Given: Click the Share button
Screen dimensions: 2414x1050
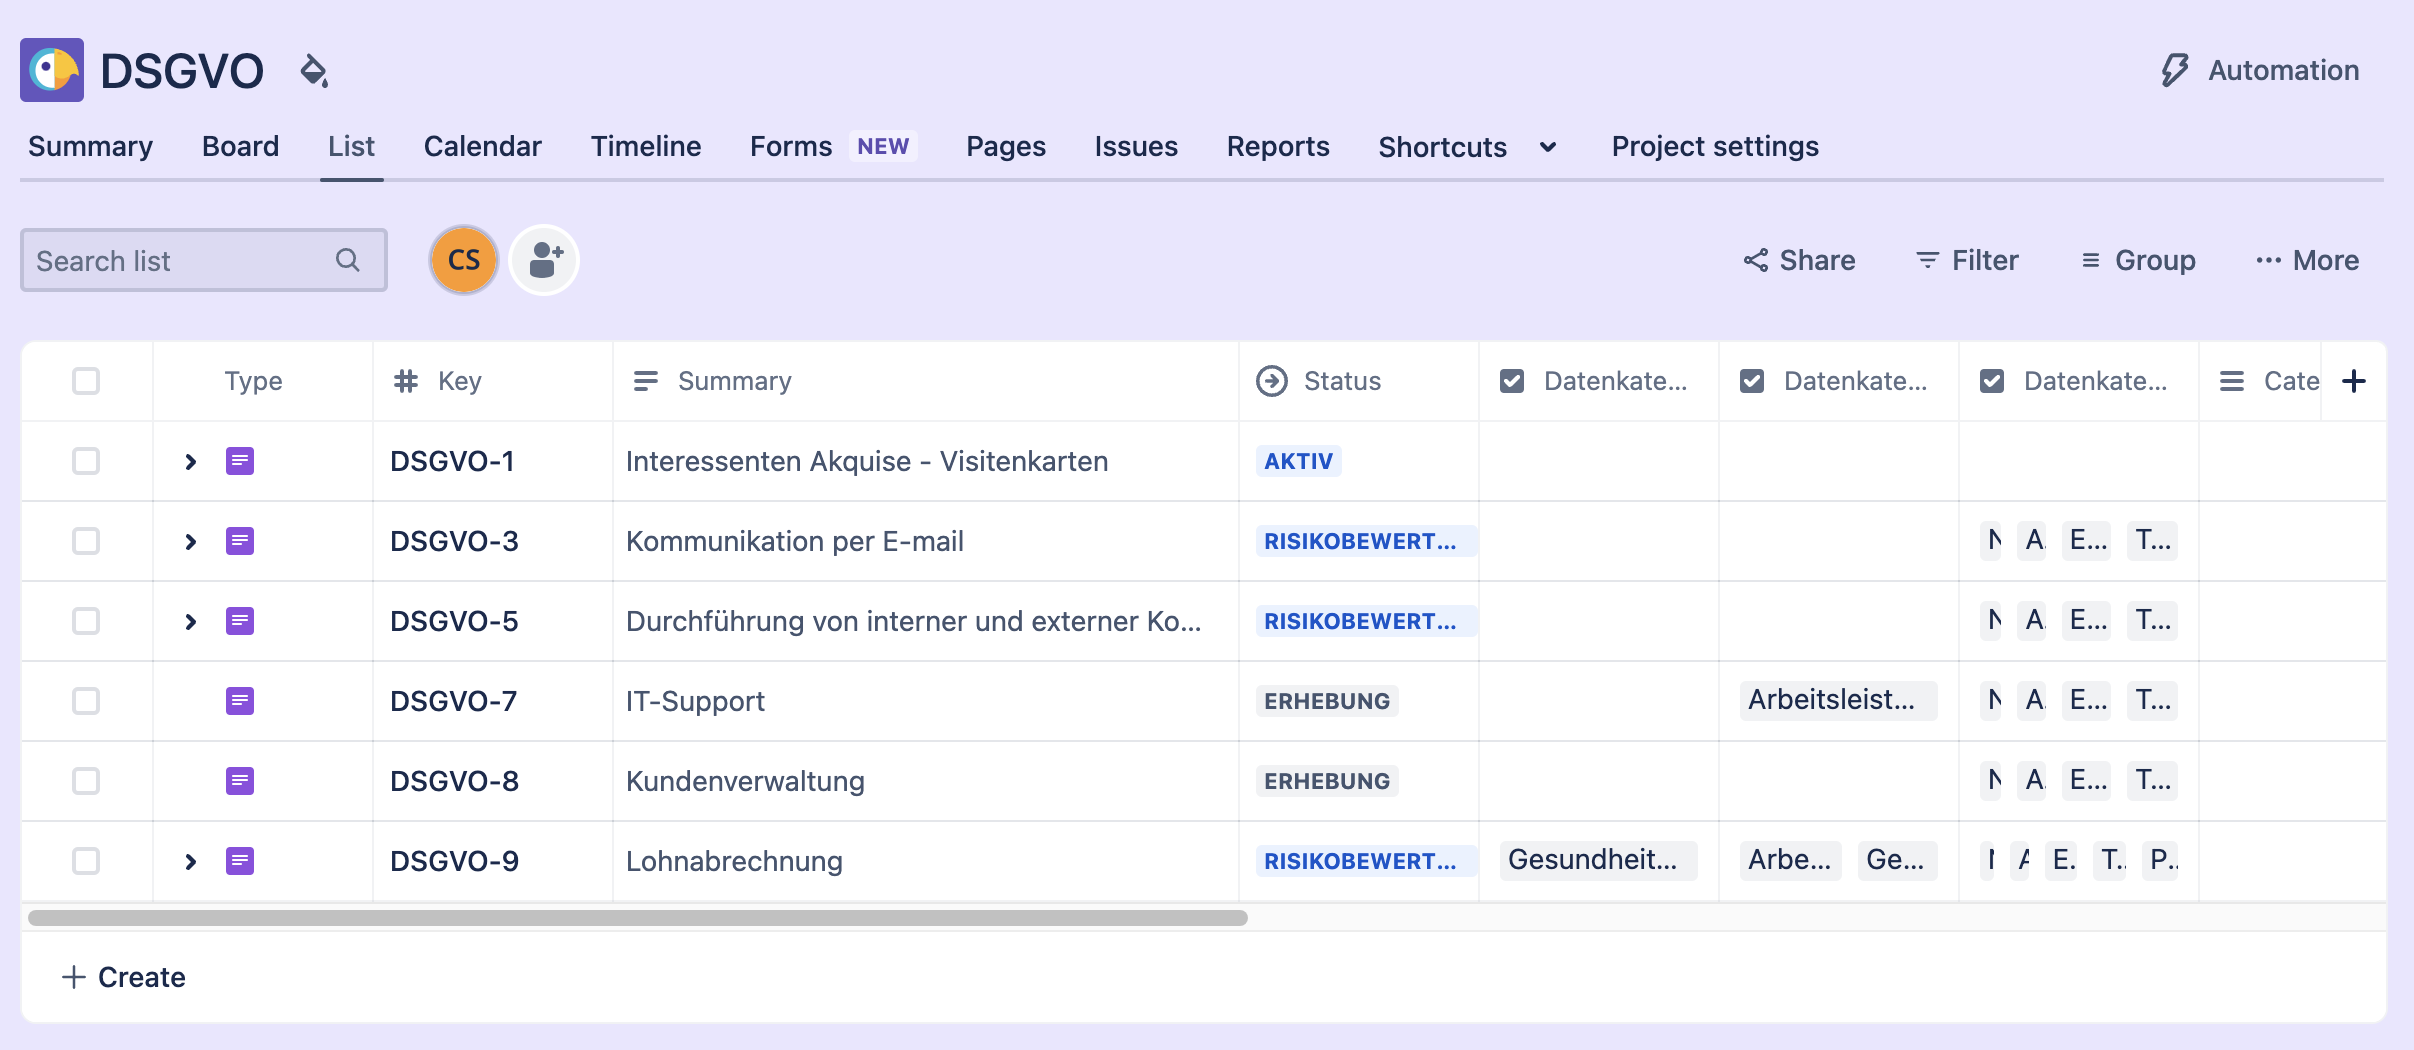Looking at the screenshot, I should point(1799,260).
